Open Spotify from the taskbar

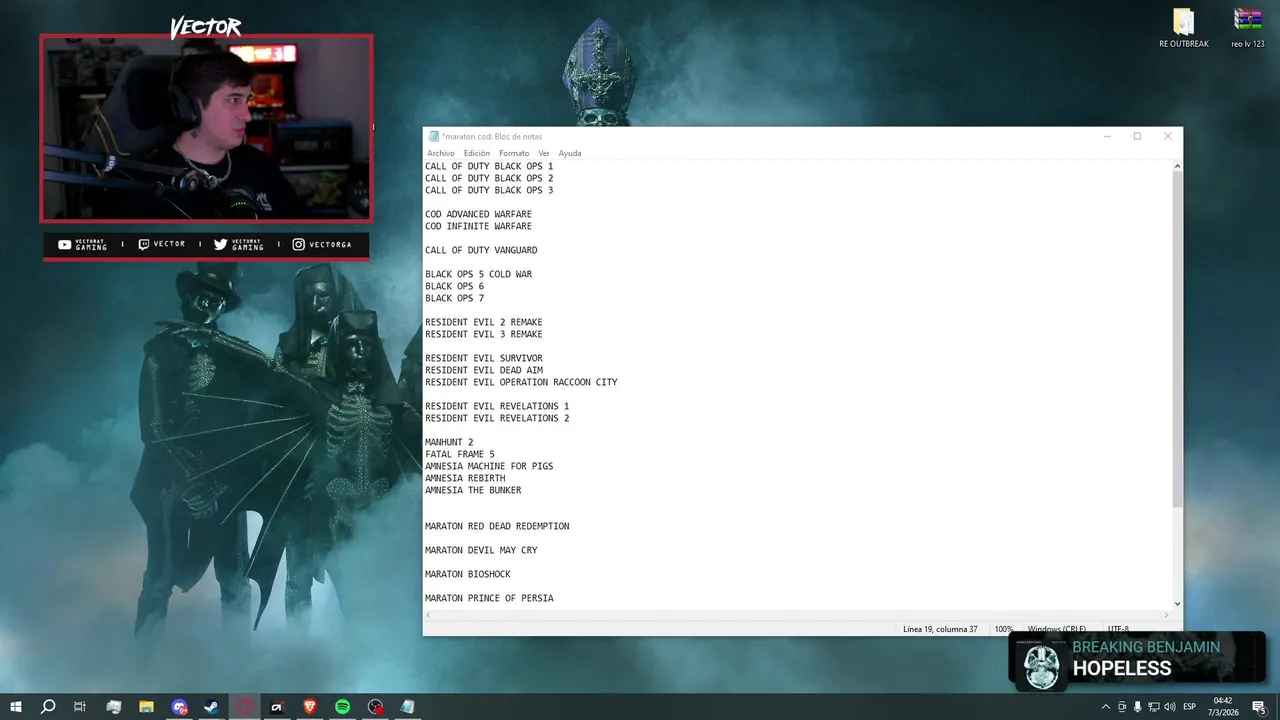(x=342, y=707)
